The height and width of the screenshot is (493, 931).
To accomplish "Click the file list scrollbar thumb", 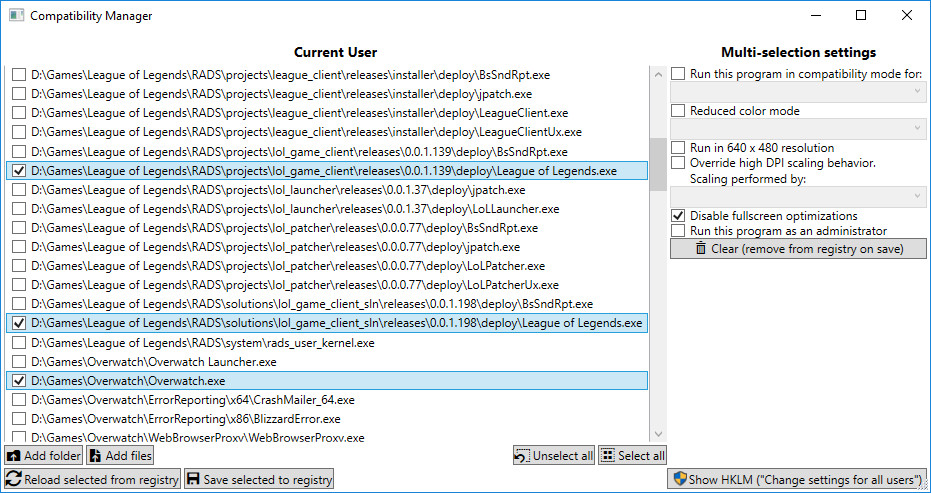I will point(658,164).
